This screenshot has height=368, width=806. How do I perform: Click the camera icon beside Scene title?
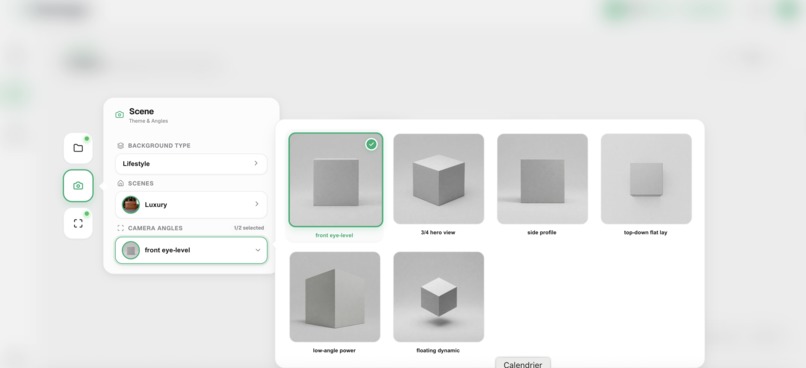[x=119, y=115]
